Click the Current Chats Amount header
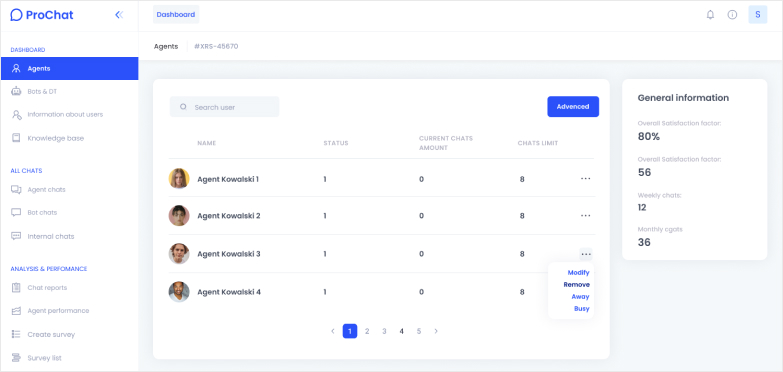This screenshot has height=372, width=783. click(445, 143)
